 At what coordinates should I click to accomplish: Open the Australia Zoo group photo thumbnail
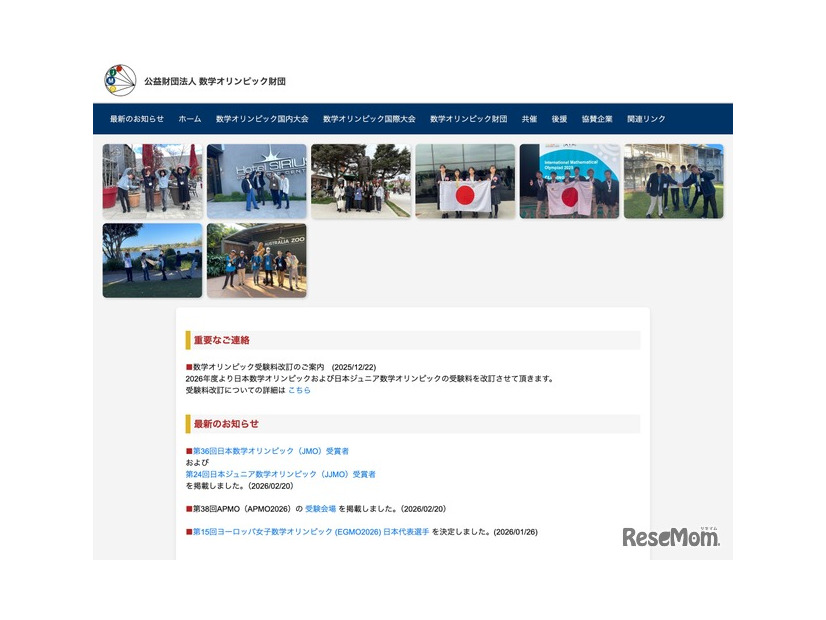tap(257, 260)
